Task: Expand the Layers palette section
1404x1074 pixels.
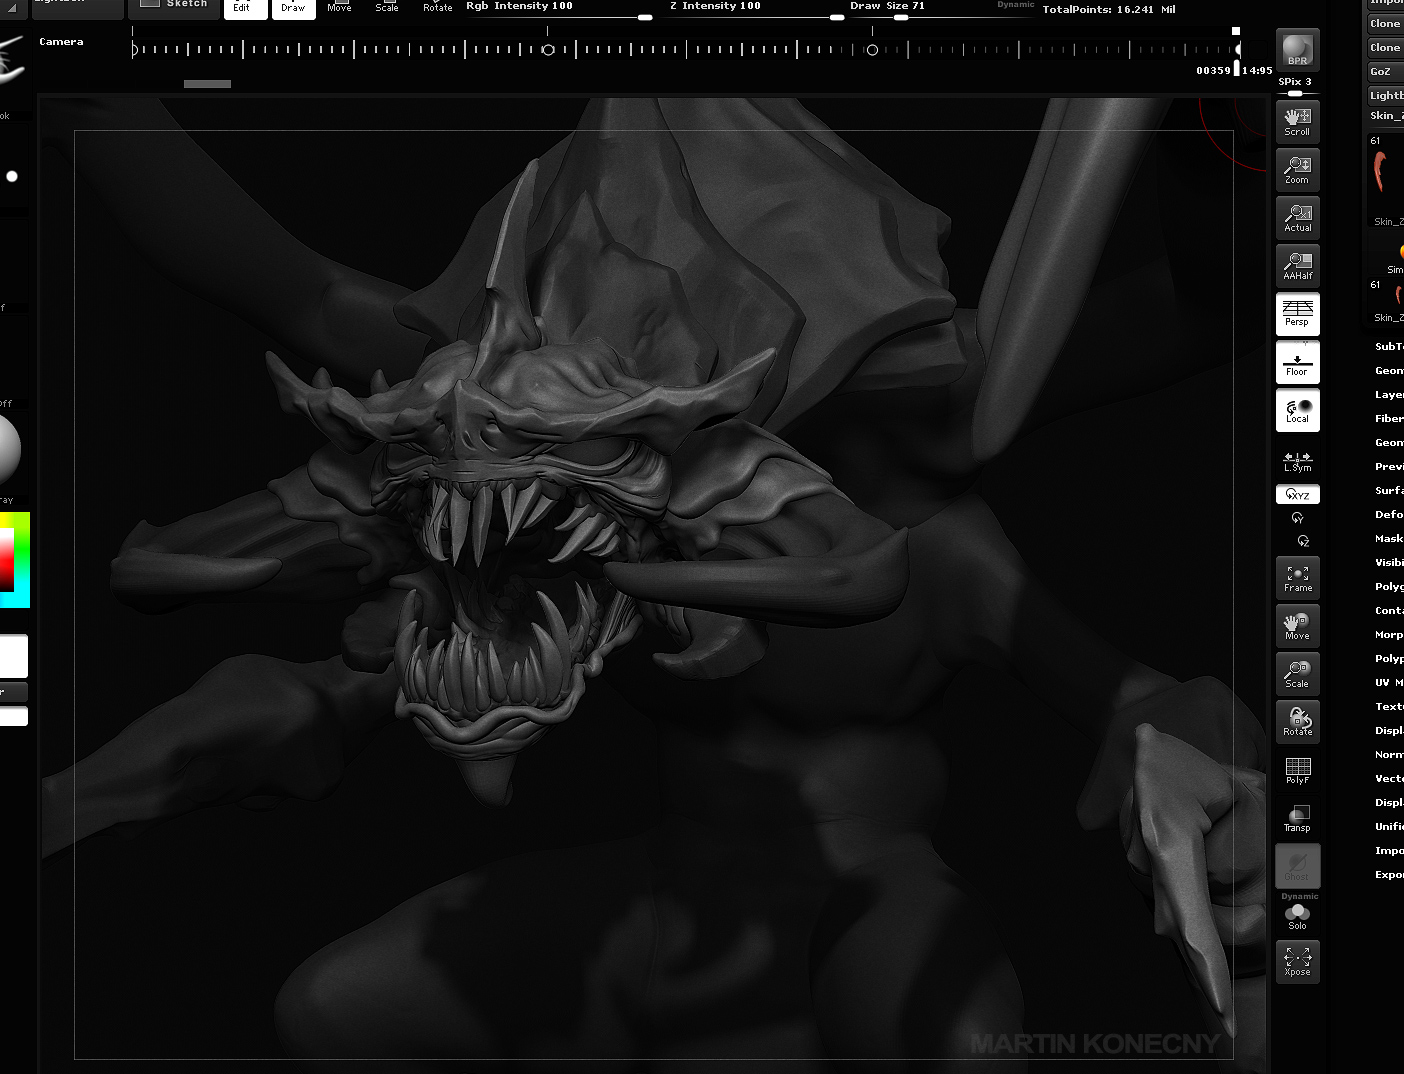Action: (x=1388, y=394)
